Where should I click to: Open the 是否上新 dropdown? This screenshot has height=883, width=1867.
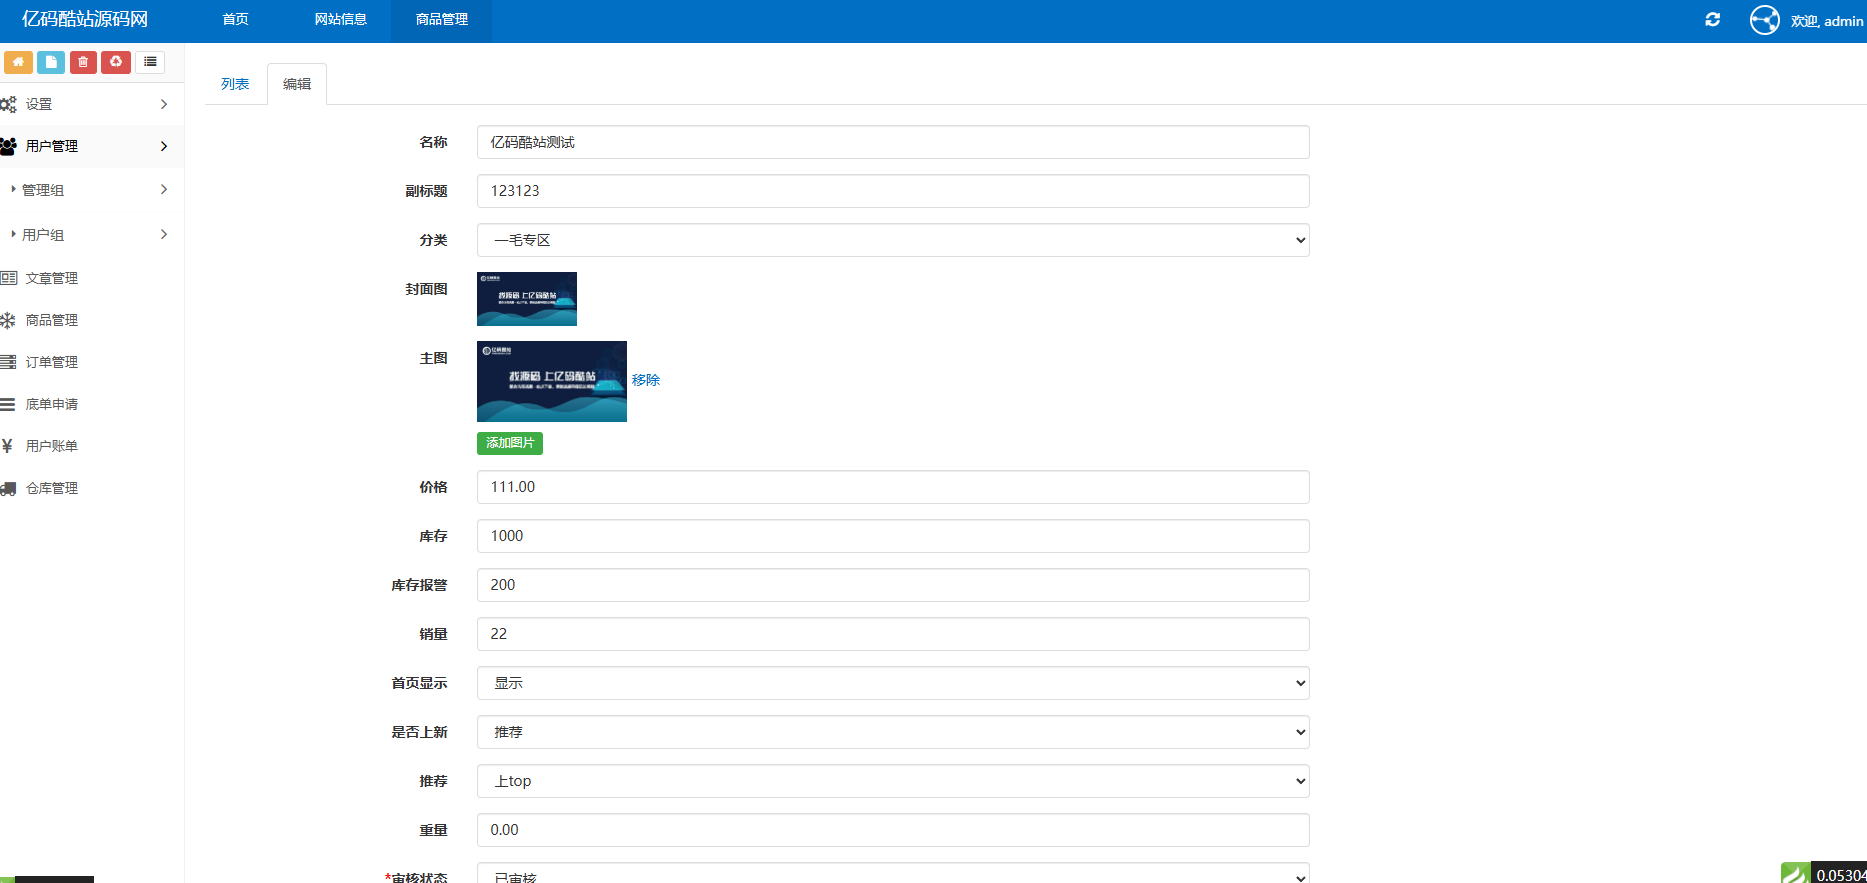(892, 732)
